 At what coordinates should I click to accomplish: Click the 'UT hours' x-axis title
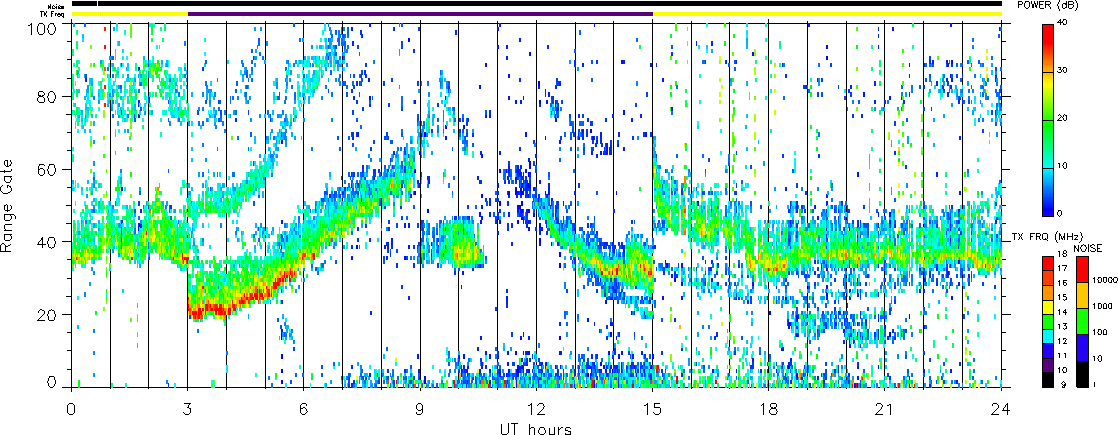coord(535,429)
